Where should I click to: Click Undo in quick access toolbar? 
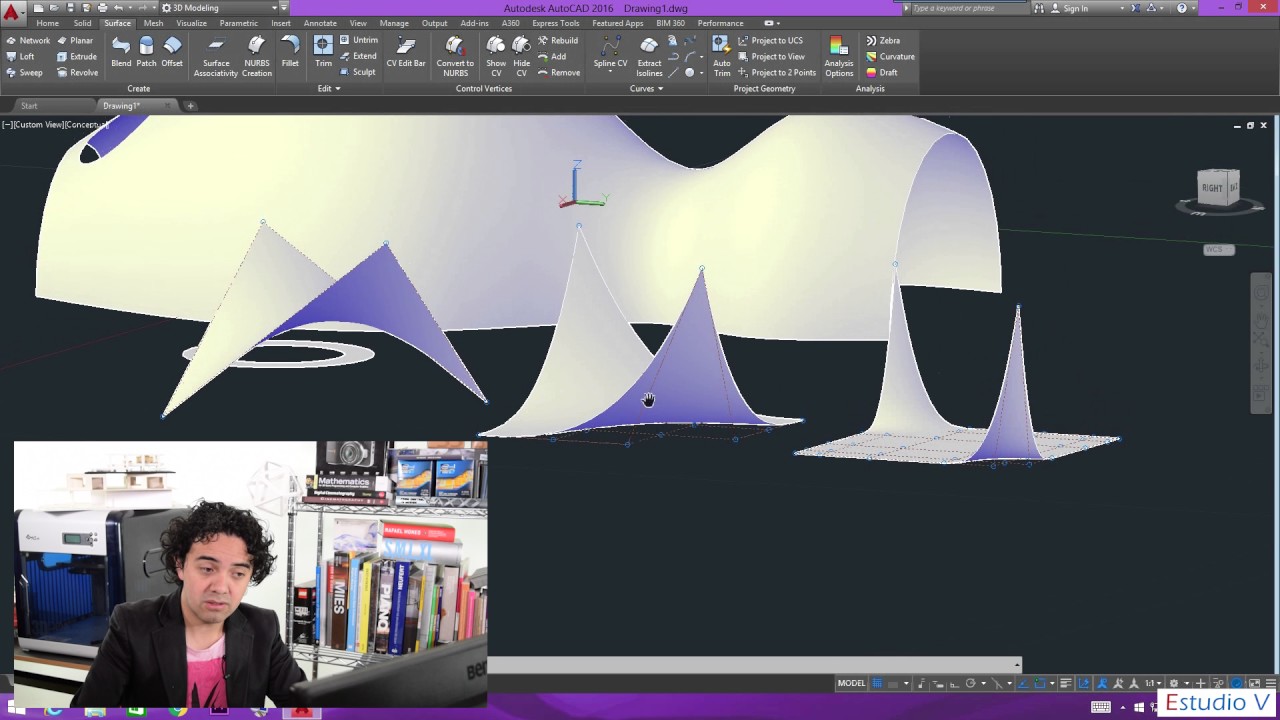tap(118, 8)
